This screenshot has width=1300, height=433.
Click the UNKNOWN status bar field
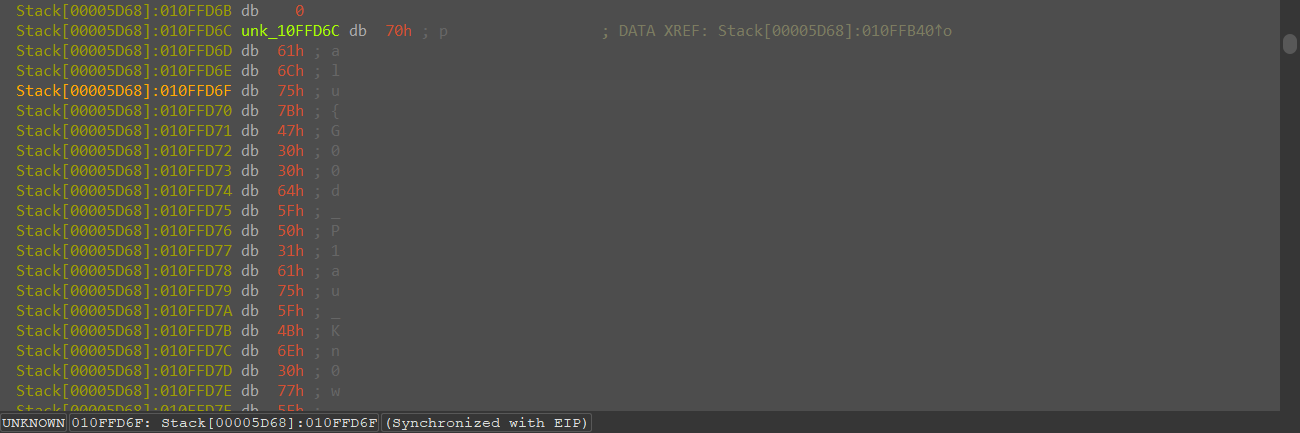[33, 423]
